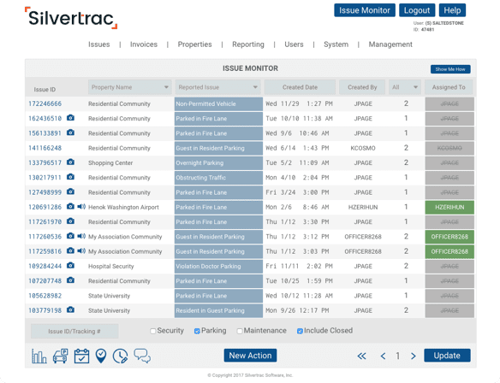View camera photo for issue 130217911
500x383 pixels.
pos(70,177)
